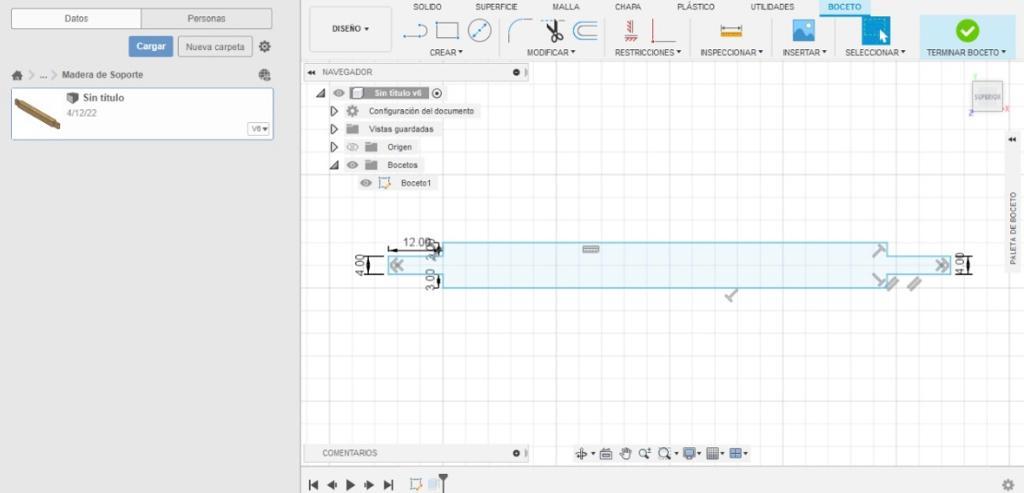Switch to the SUPERFICIE tab

click(496, 7)
